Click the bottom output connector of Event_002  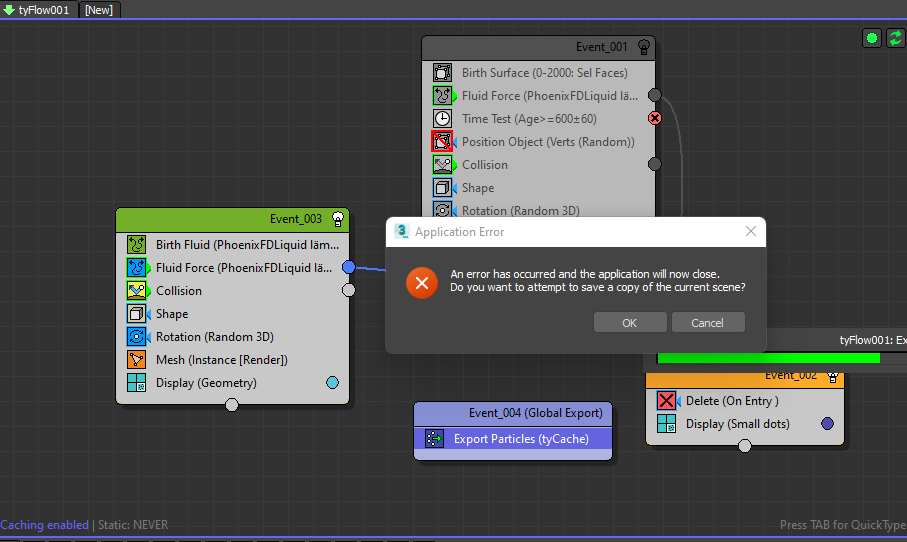tap(745, 445)
